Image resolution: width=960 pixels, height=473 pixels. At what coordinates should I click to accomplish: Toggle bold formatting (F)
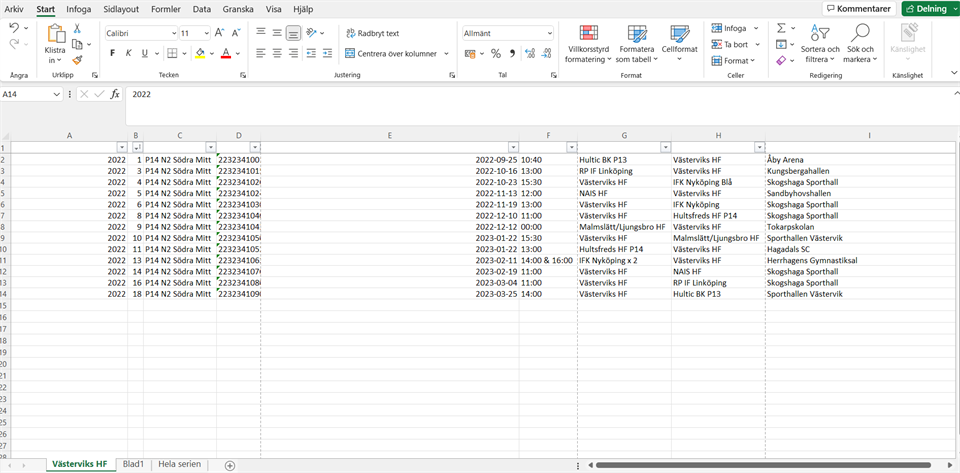112,53
